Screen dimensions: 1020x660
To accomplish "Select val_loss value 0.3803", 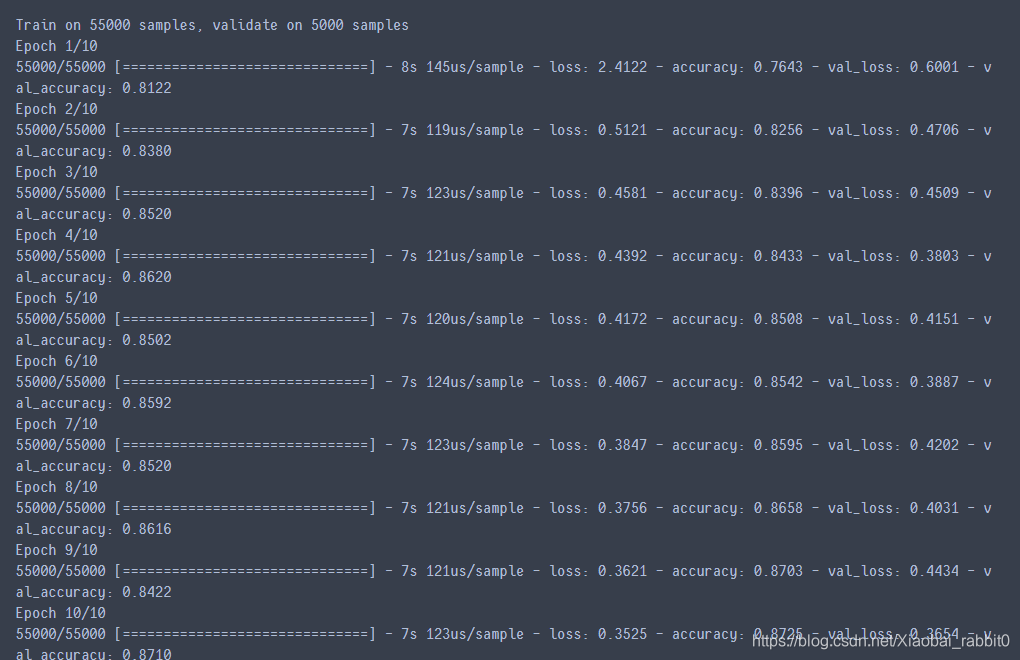I will (x=934, y=256).
